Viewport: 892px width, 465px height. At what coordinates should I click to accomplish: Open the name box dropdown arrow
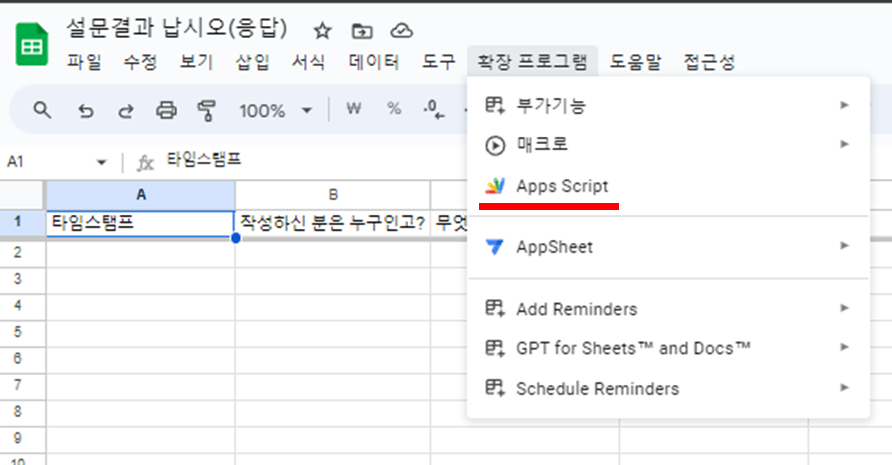click(x=101, y=163)
